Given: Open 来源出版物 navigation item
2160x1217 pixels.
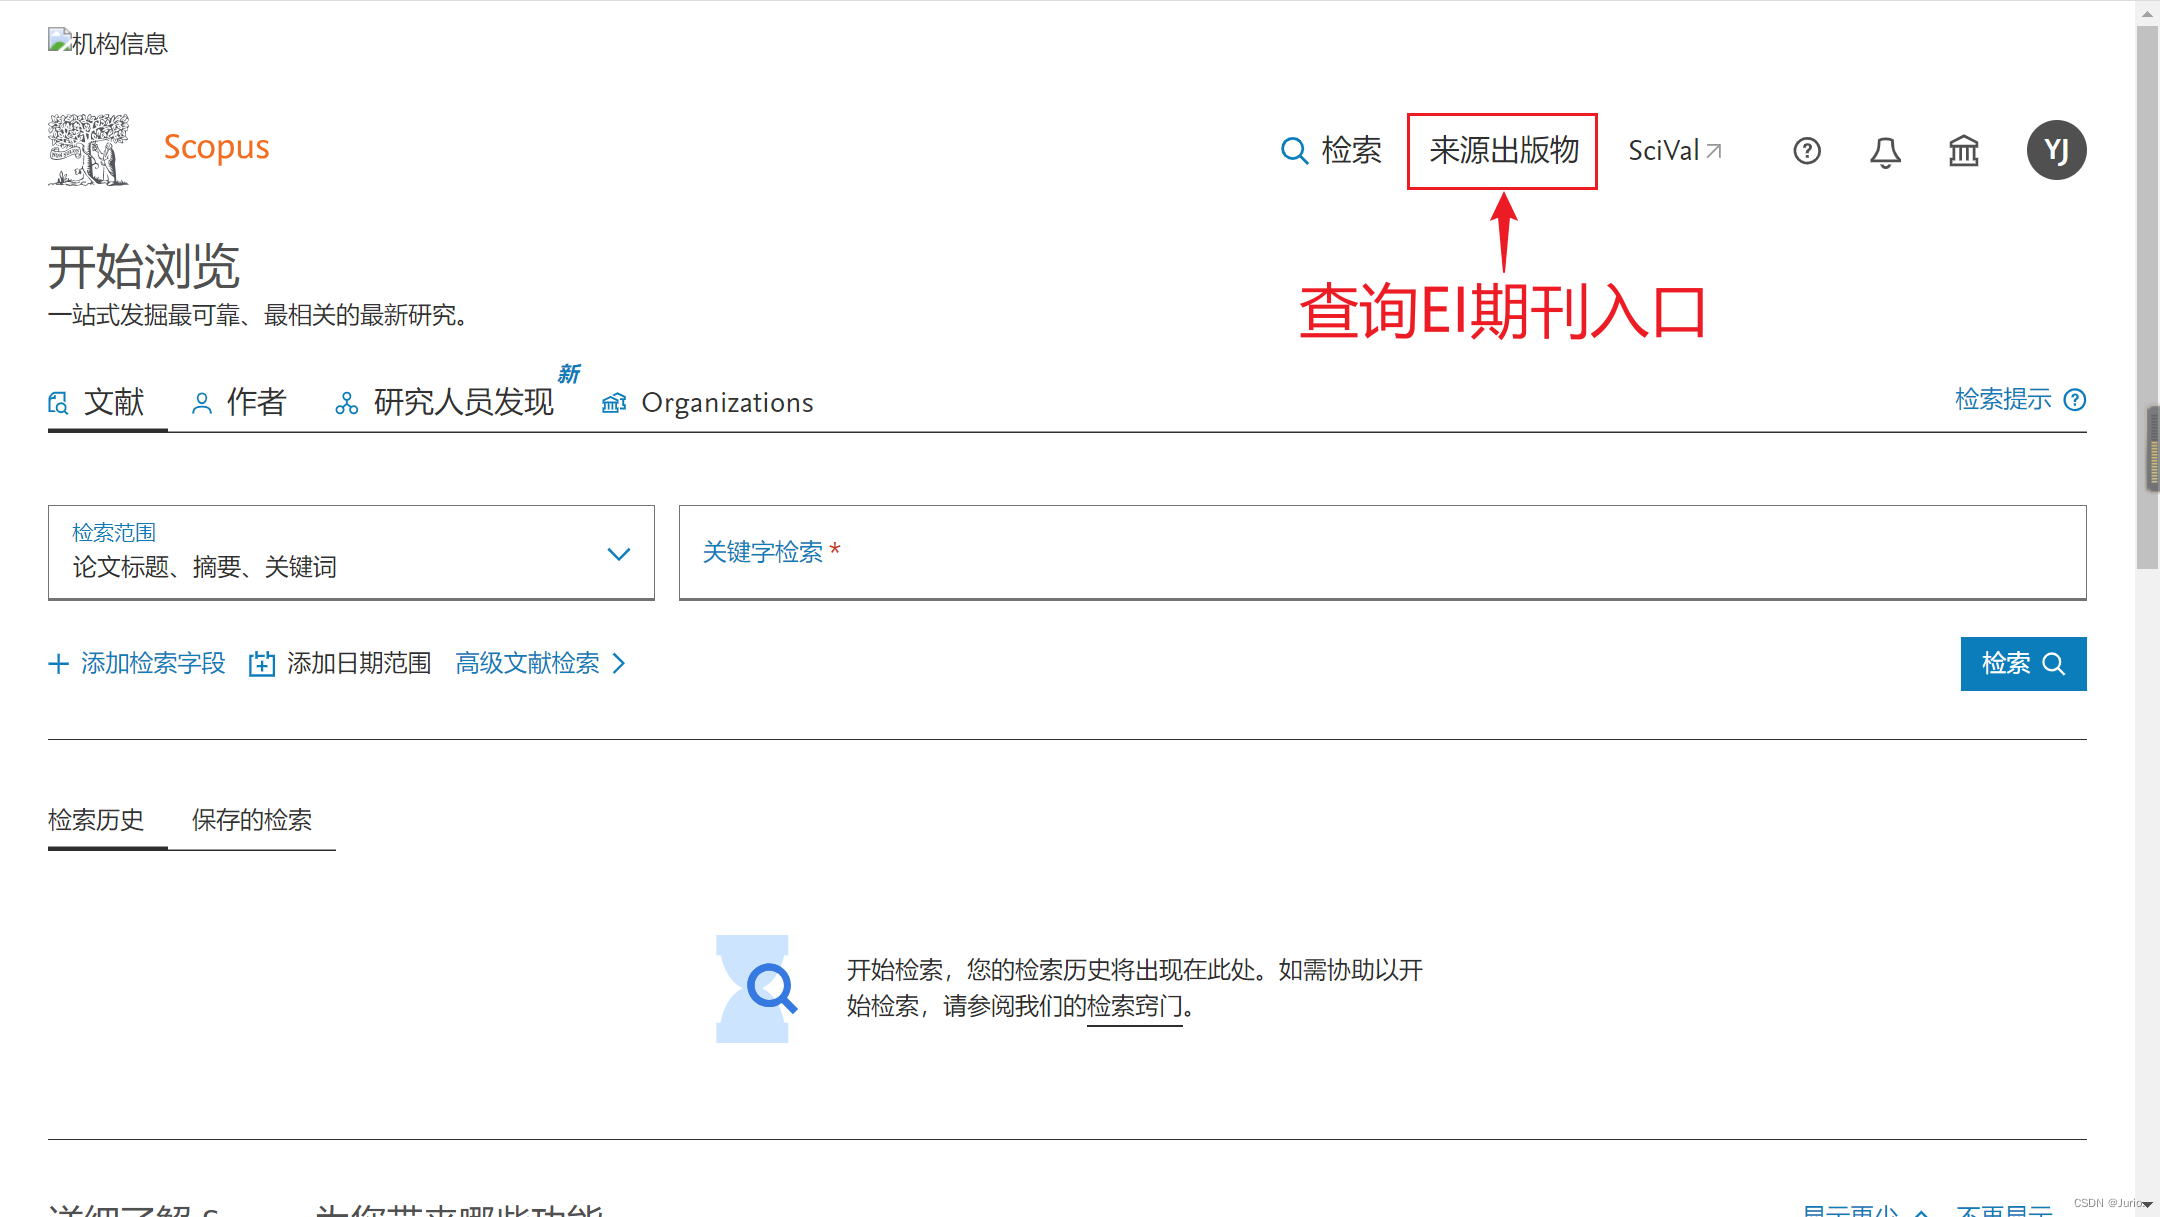Looking at the screenshot, I should tap(1502, 151).
